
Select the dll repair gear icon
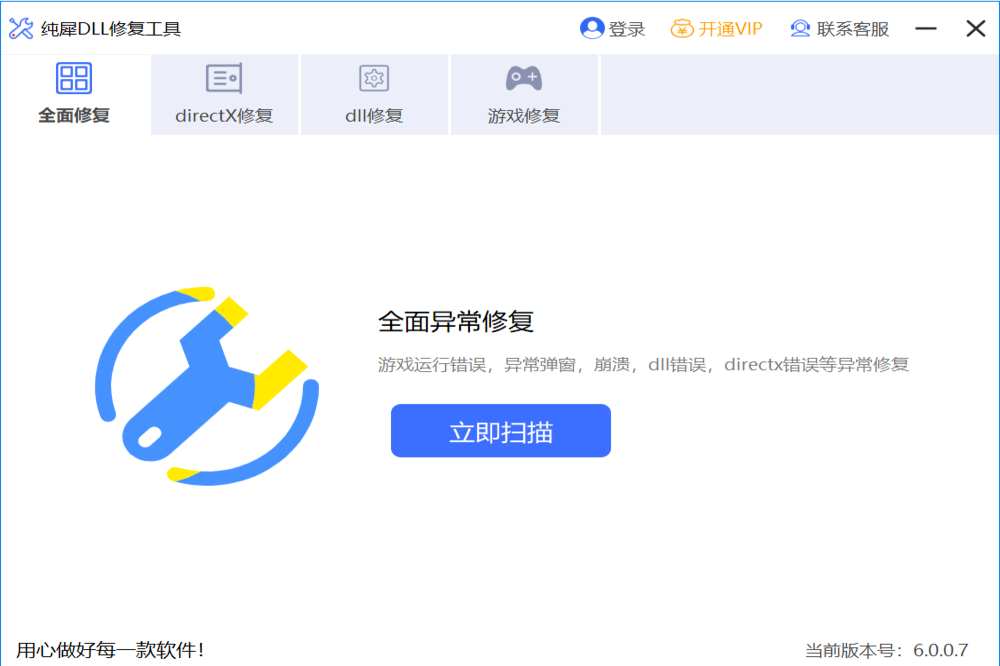coord(374,78)
